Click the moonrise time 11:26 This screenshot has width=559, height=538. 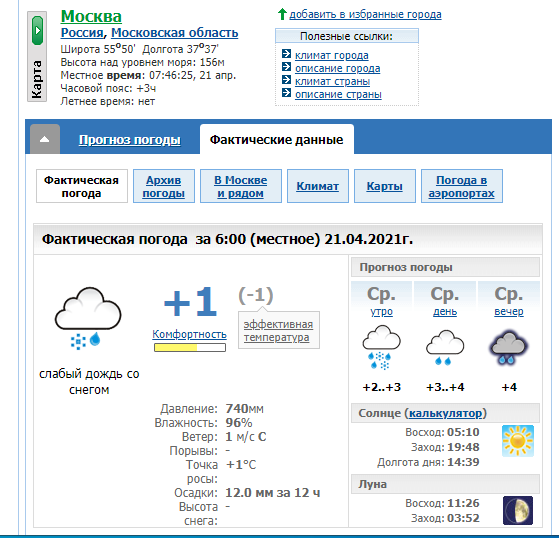click(463, 503)
